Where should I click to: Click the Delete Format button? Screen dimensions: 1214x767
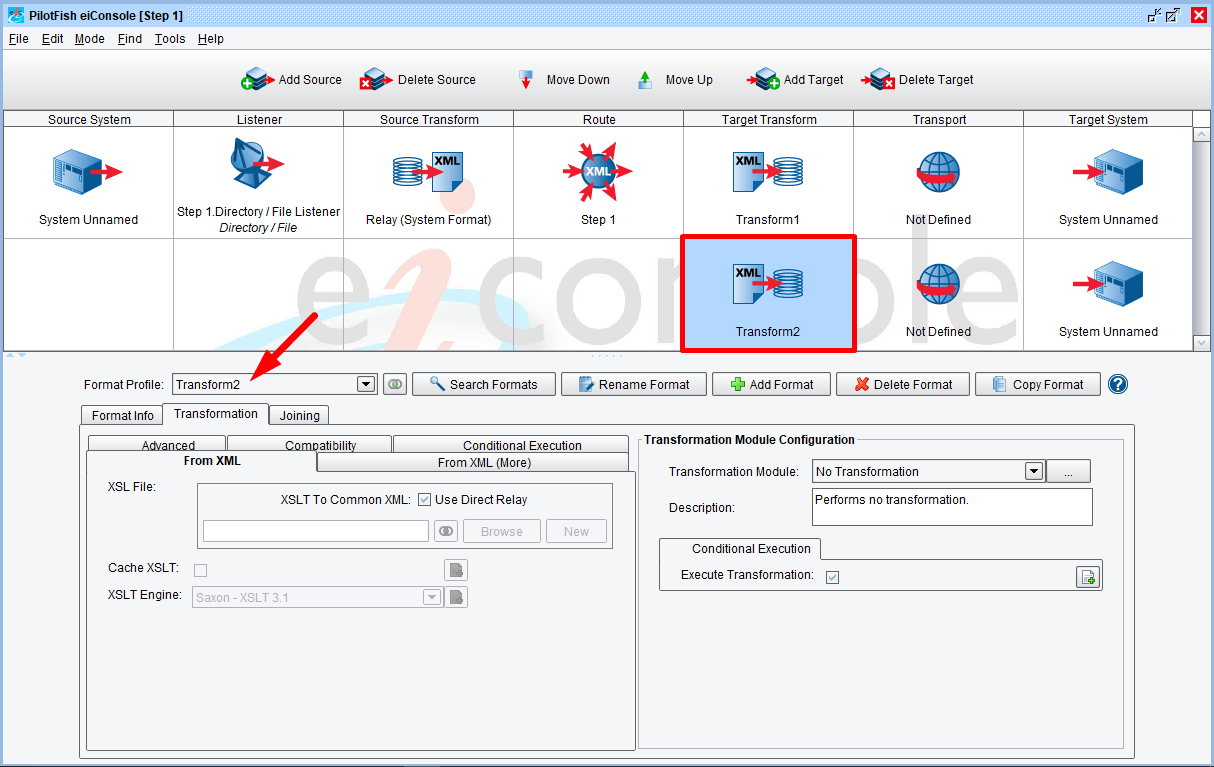point(903,384)
